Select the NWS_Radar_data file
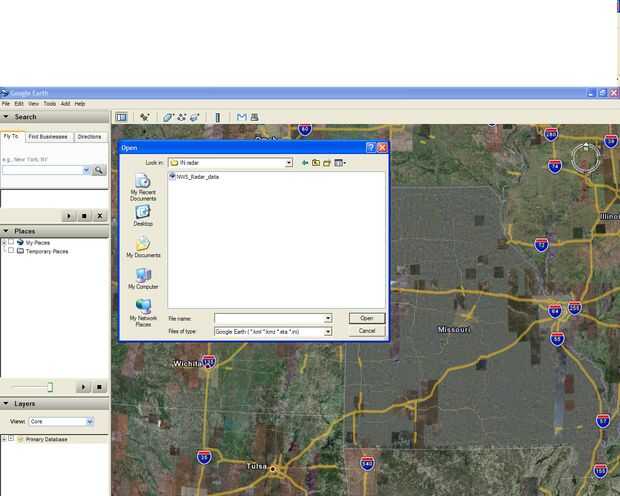This screenshot has width=620, height=496. [194, 177]
